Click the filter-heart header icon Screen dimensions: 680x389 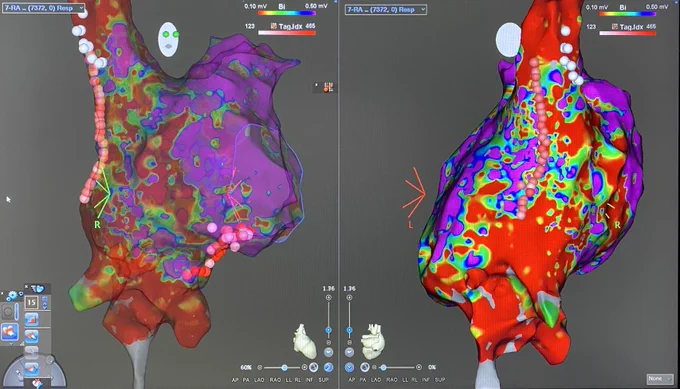[x=38, y=289]
